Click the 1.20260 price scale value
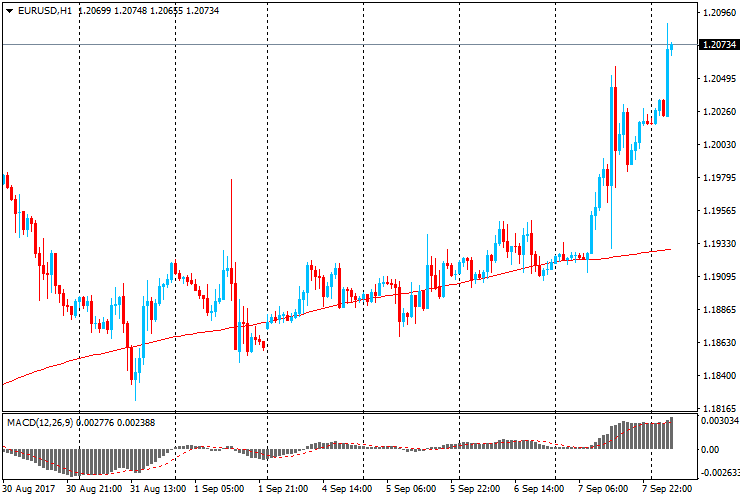Viewport: 740px width, 500px height. coord(719,112)
